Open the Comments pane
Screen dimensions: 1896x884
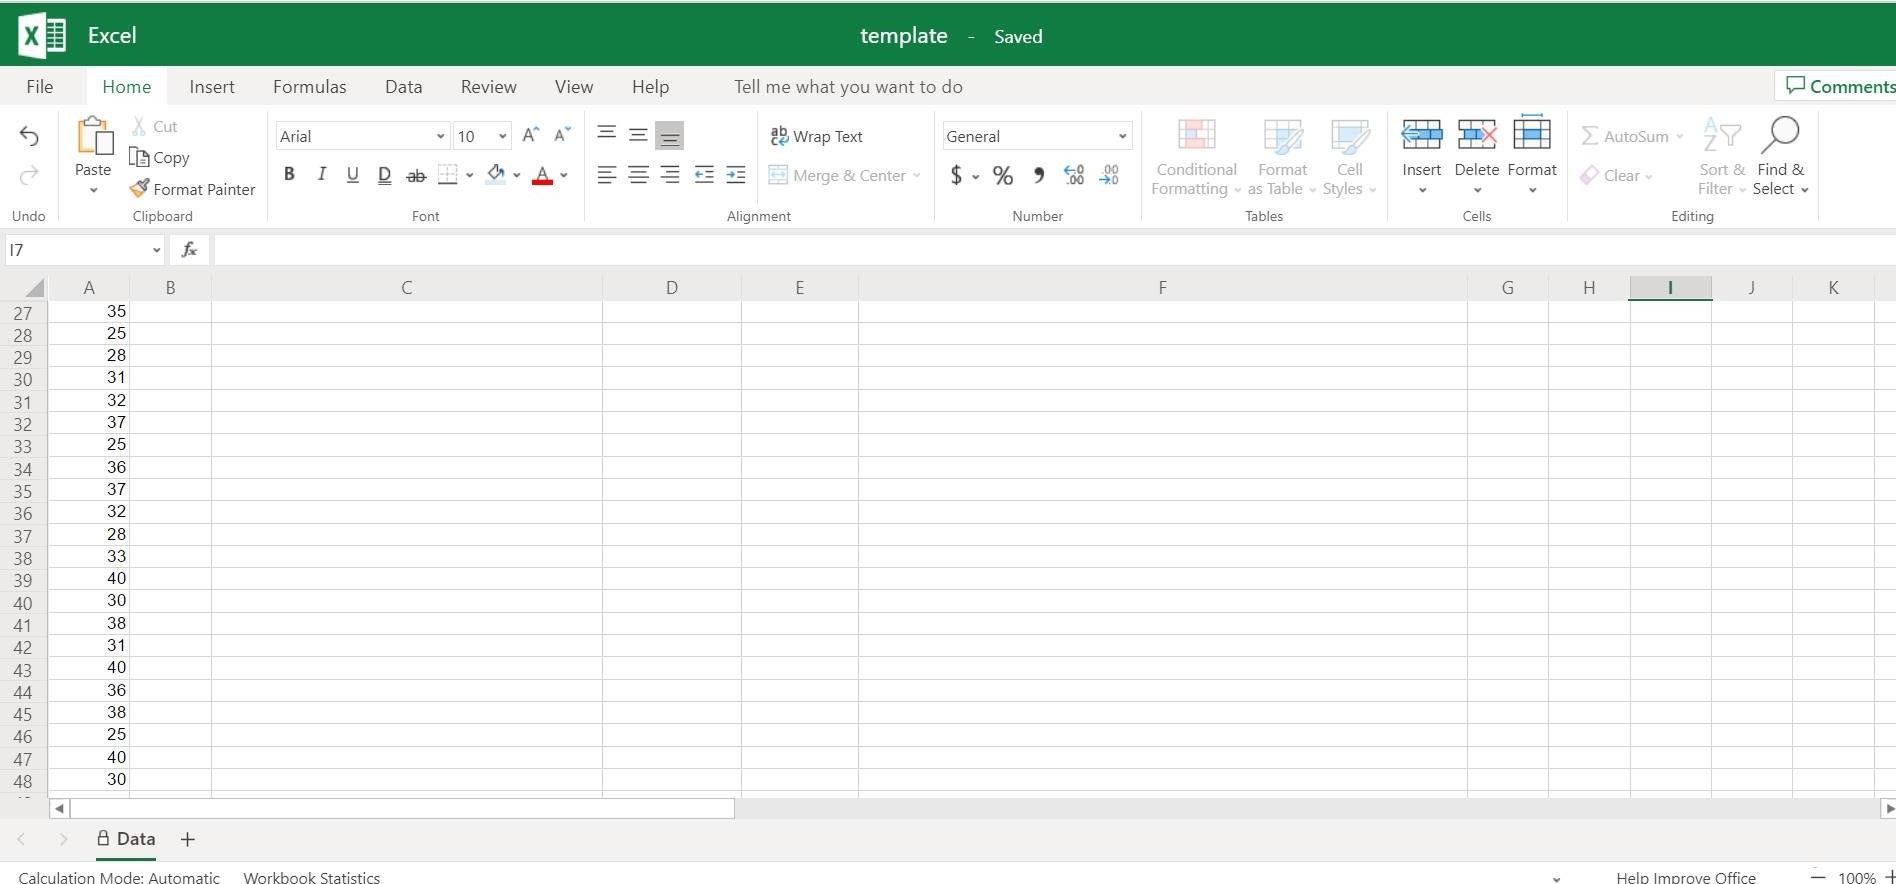[1840, 86]
